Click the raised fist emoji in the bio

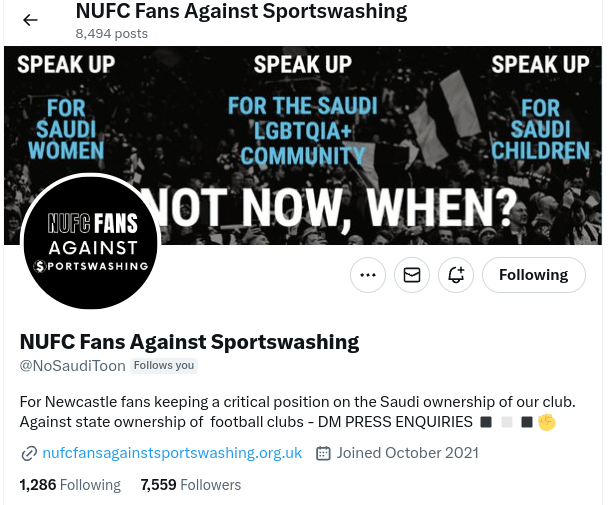[546, 422]
